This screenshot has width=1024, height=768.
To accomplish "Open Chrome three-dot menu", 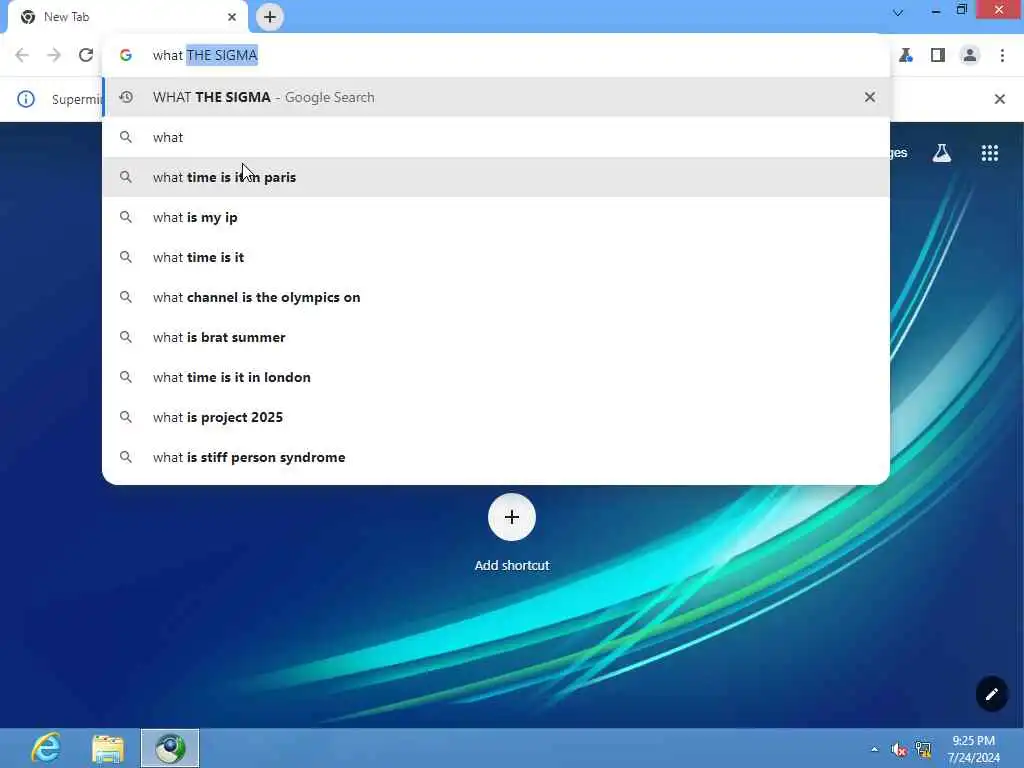I will tap(1002, 56).
